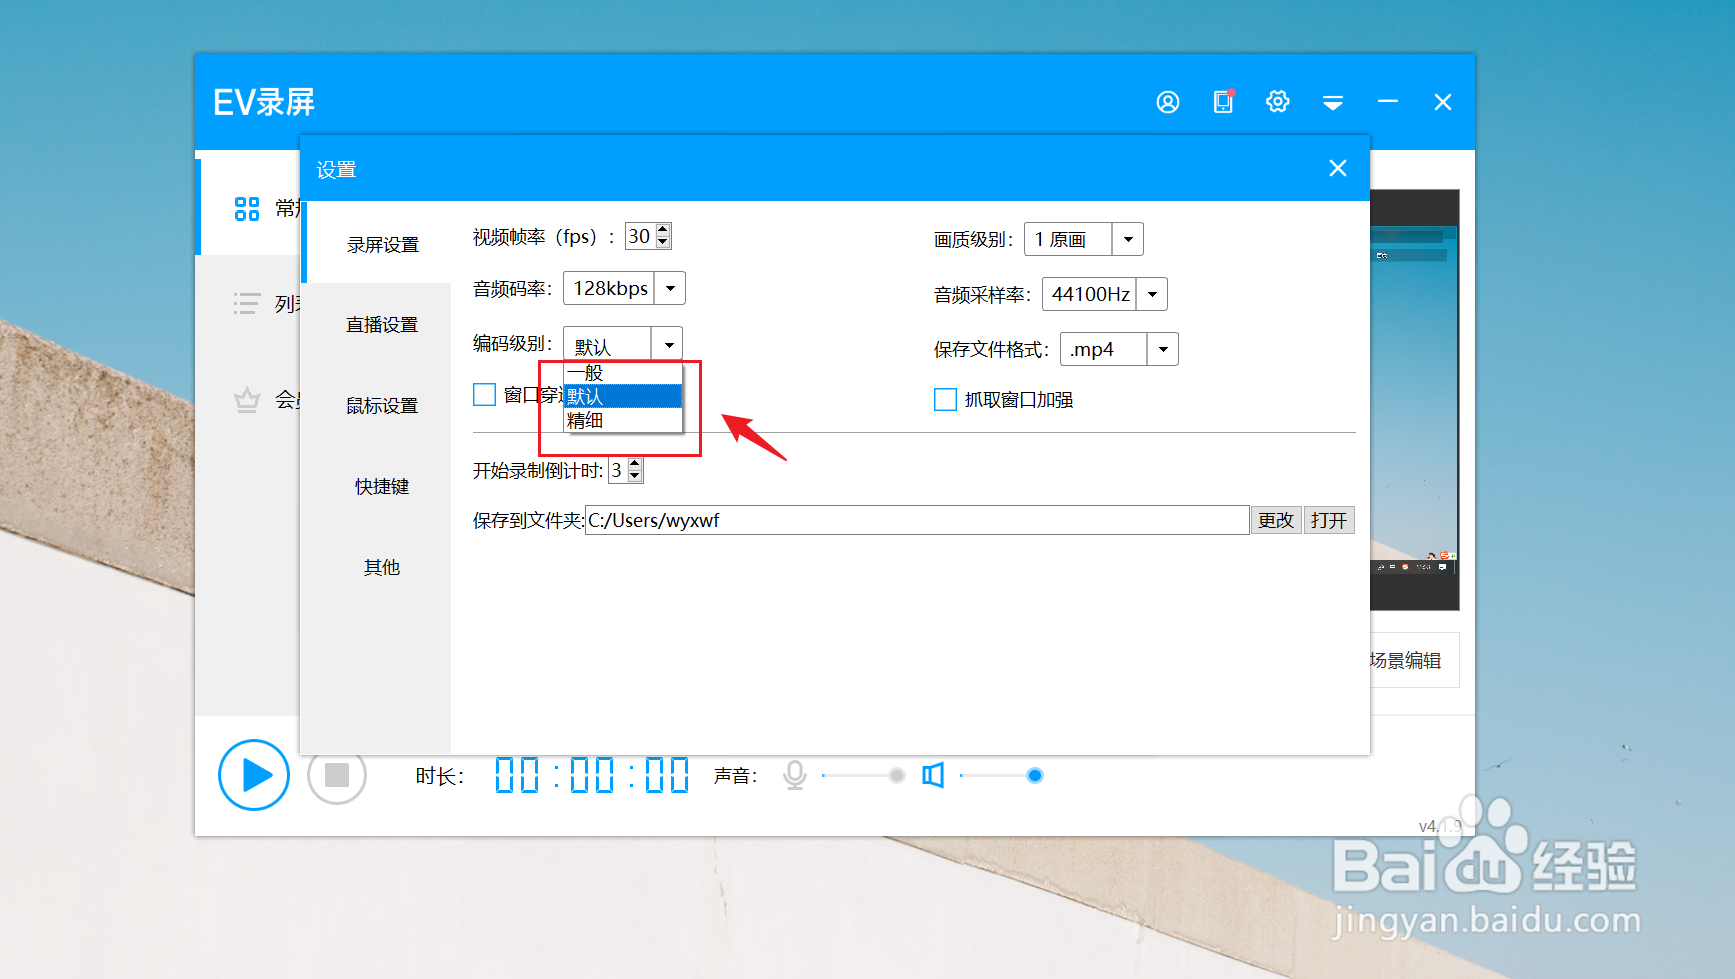The image size is (1735, 979).
Task: Click the fps value field showing 30
Action: coord(640,236)
